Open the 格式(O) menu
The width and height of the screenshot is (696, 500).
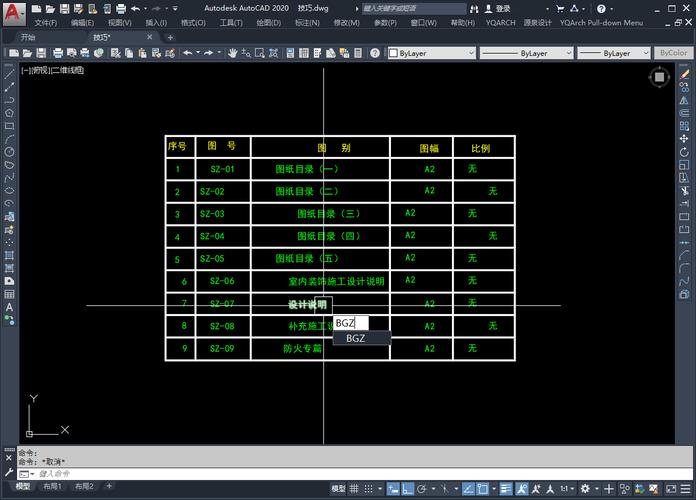[x=193, y=22]
